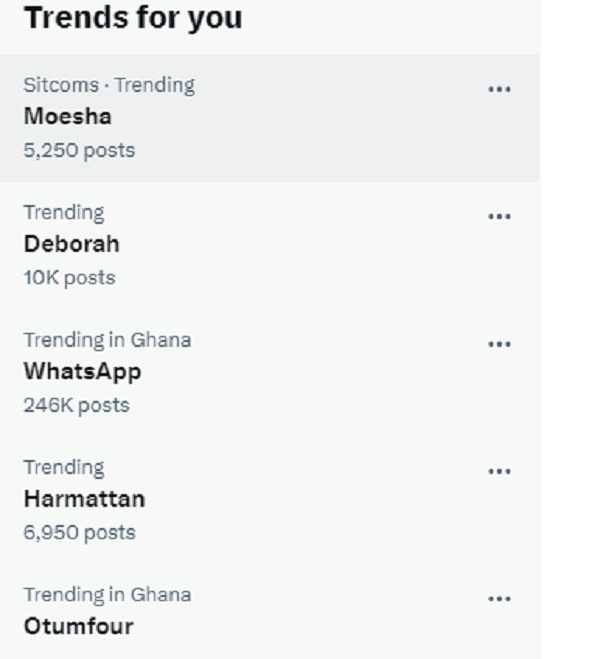View the WhatsApp trending topic
Viewport: 600px width, 659px height.
click(x=82, y=372)
